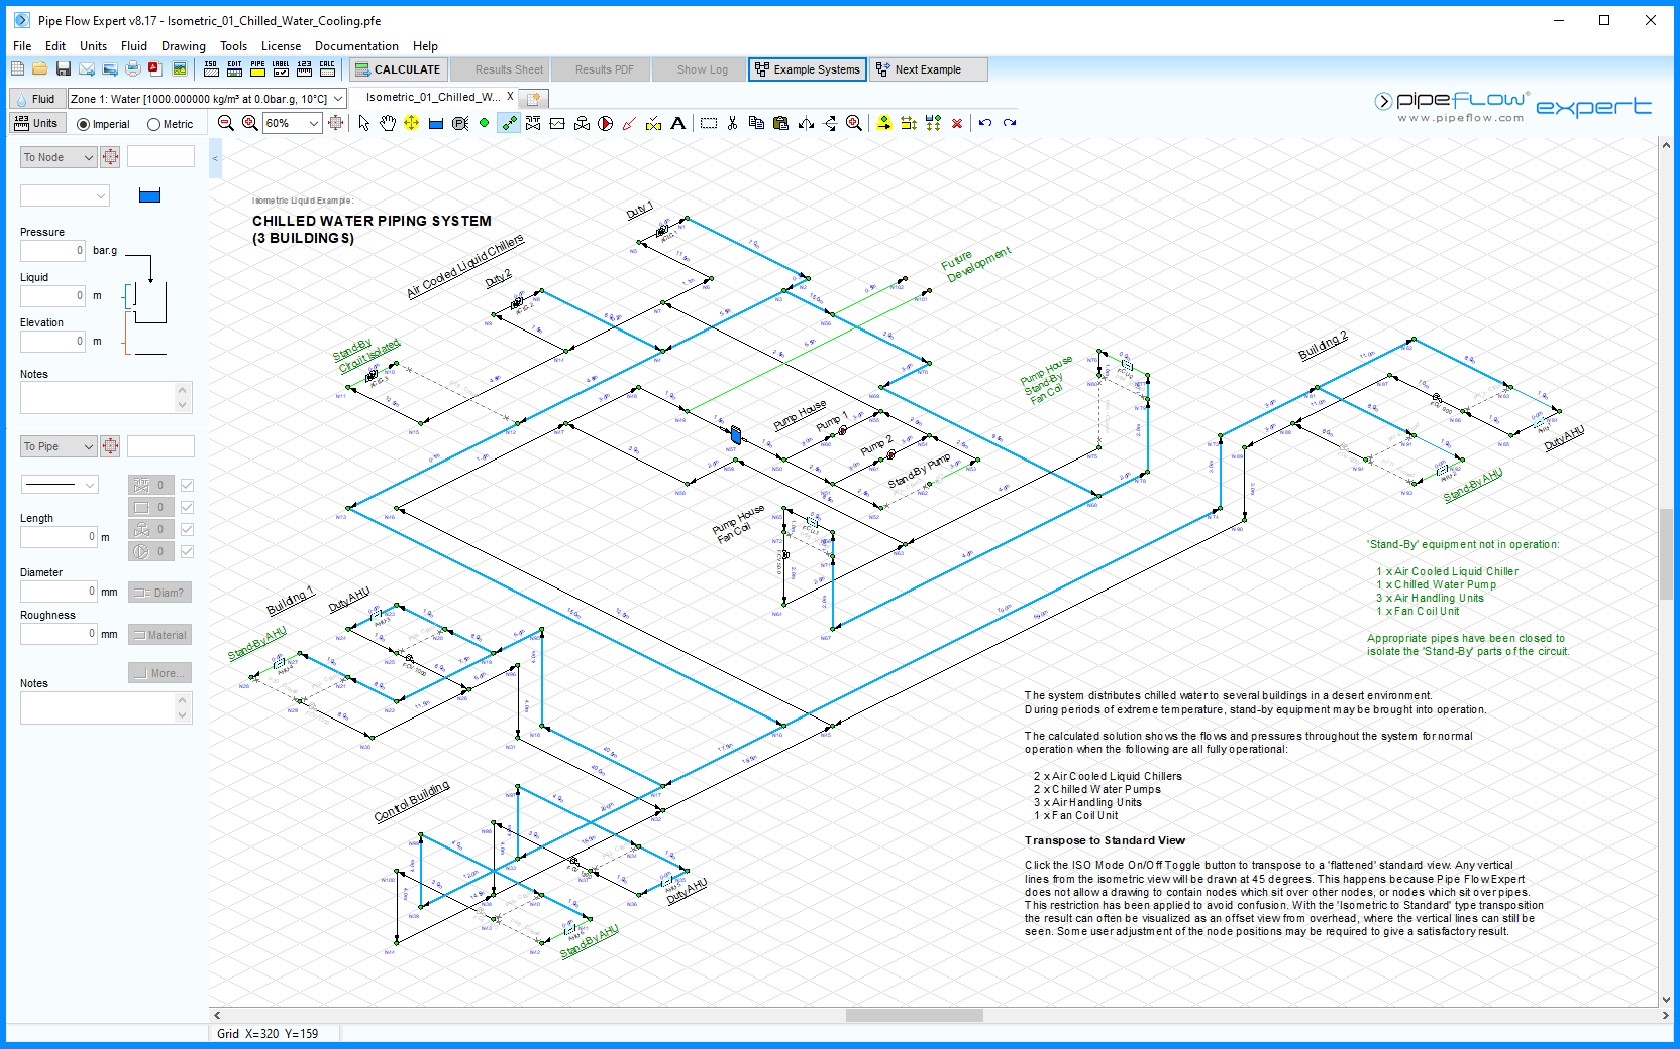
Task: Click the printer icon
Action: click(x=132, y=69)
